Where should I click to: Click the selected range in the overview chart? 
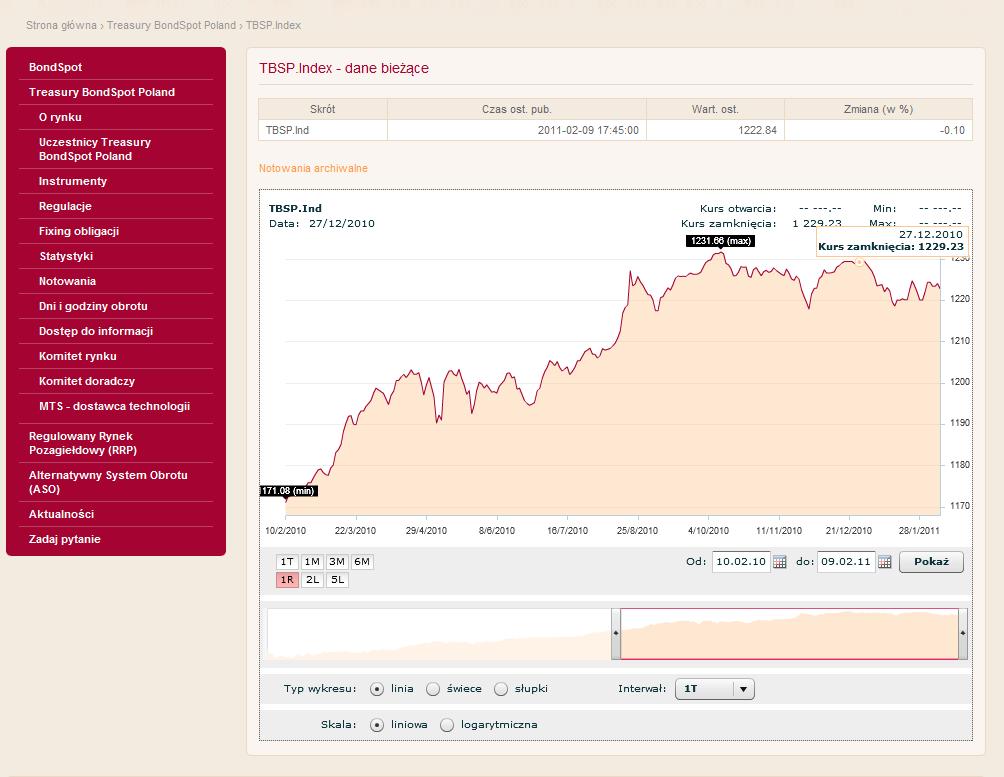(x=789, y=634)
